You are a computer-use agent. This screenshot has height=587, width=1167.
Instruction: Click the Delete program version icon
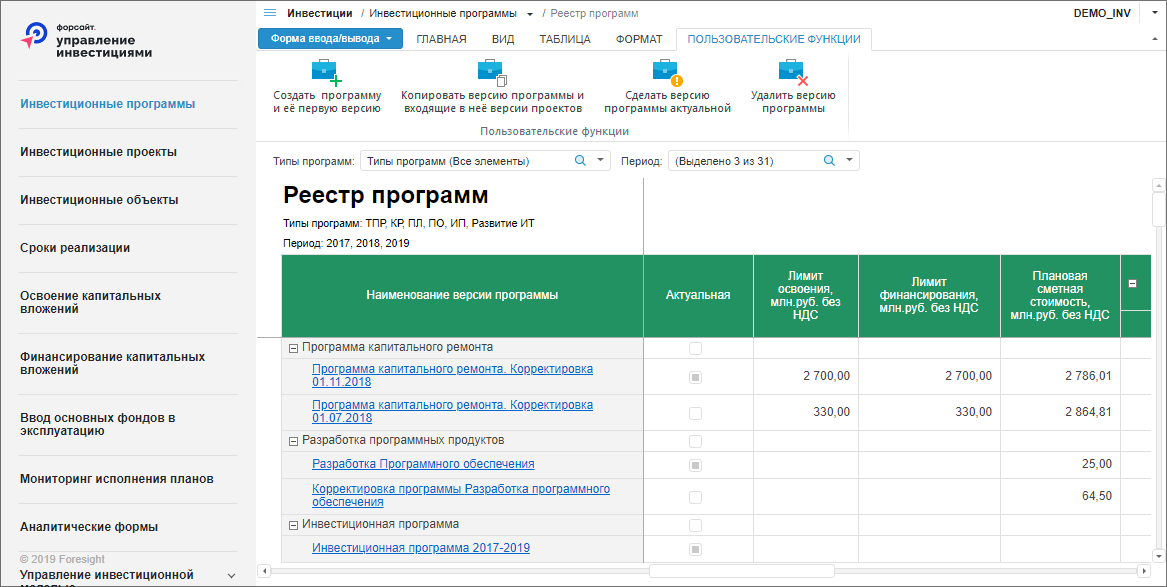point(793,73)
